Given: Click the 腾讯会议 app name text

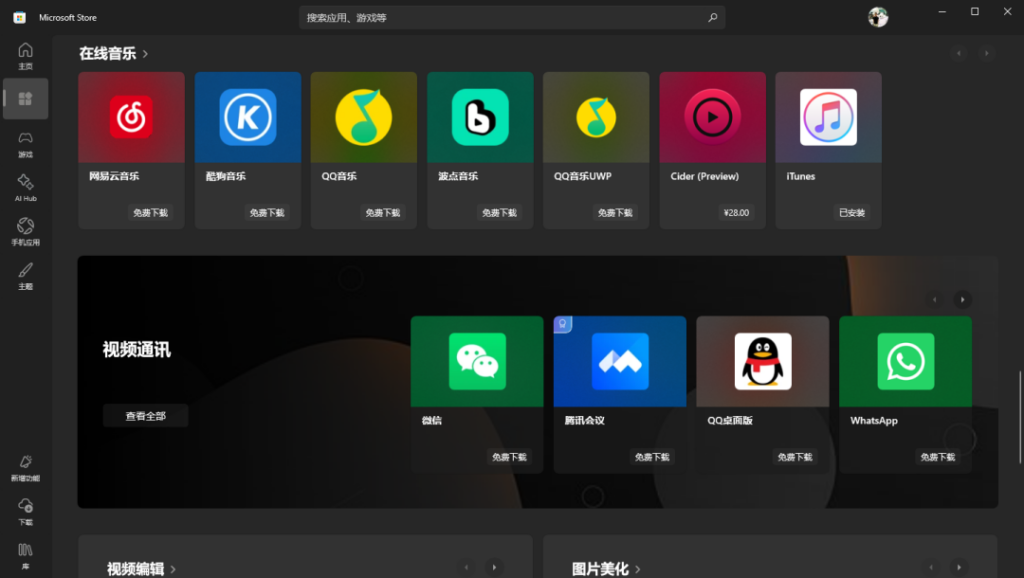Looking at the screenshot, I should pyautogui.click(x=584, y=421).
